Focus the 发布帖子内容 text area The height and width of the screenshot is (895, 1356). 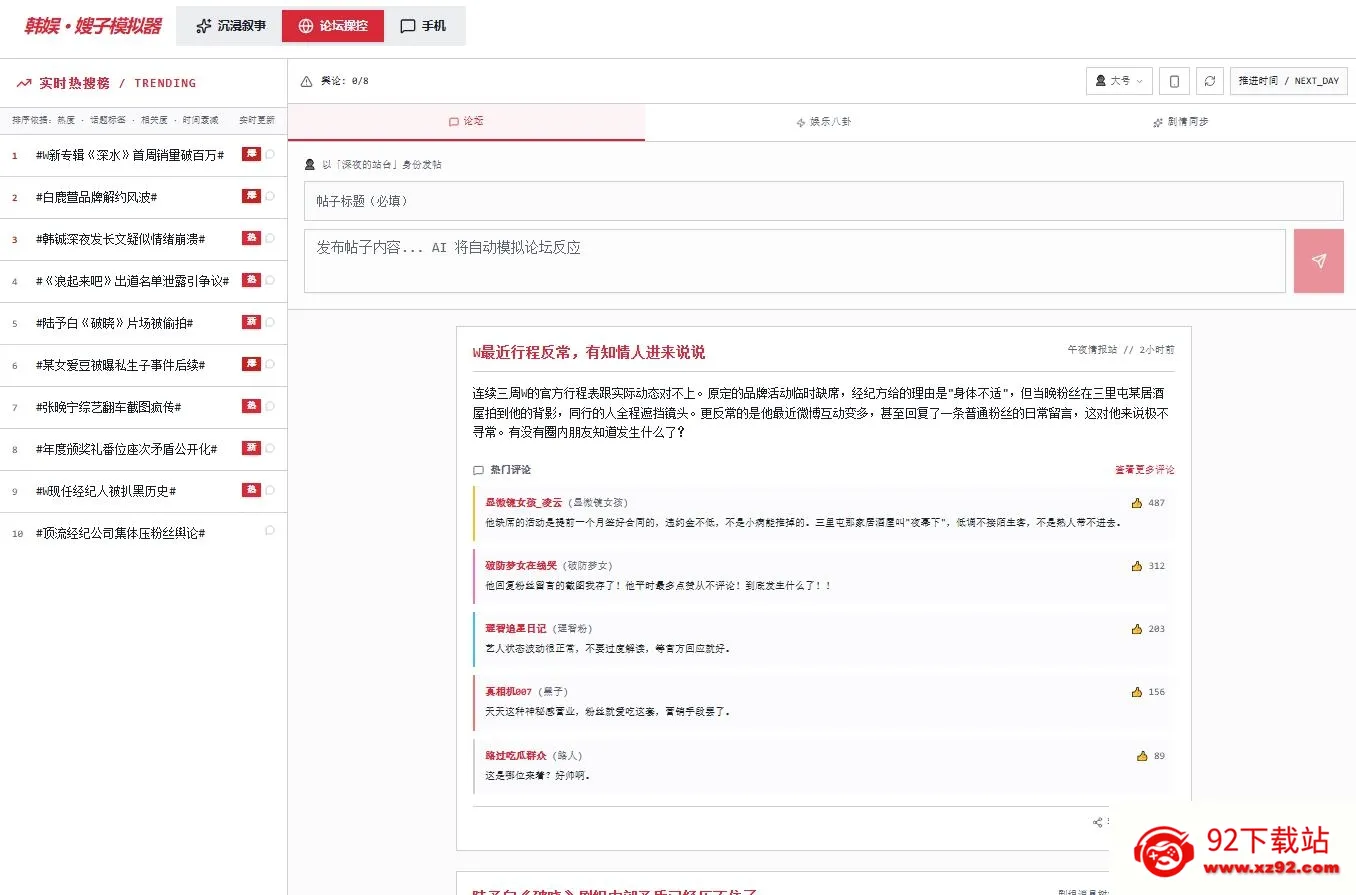794,261
